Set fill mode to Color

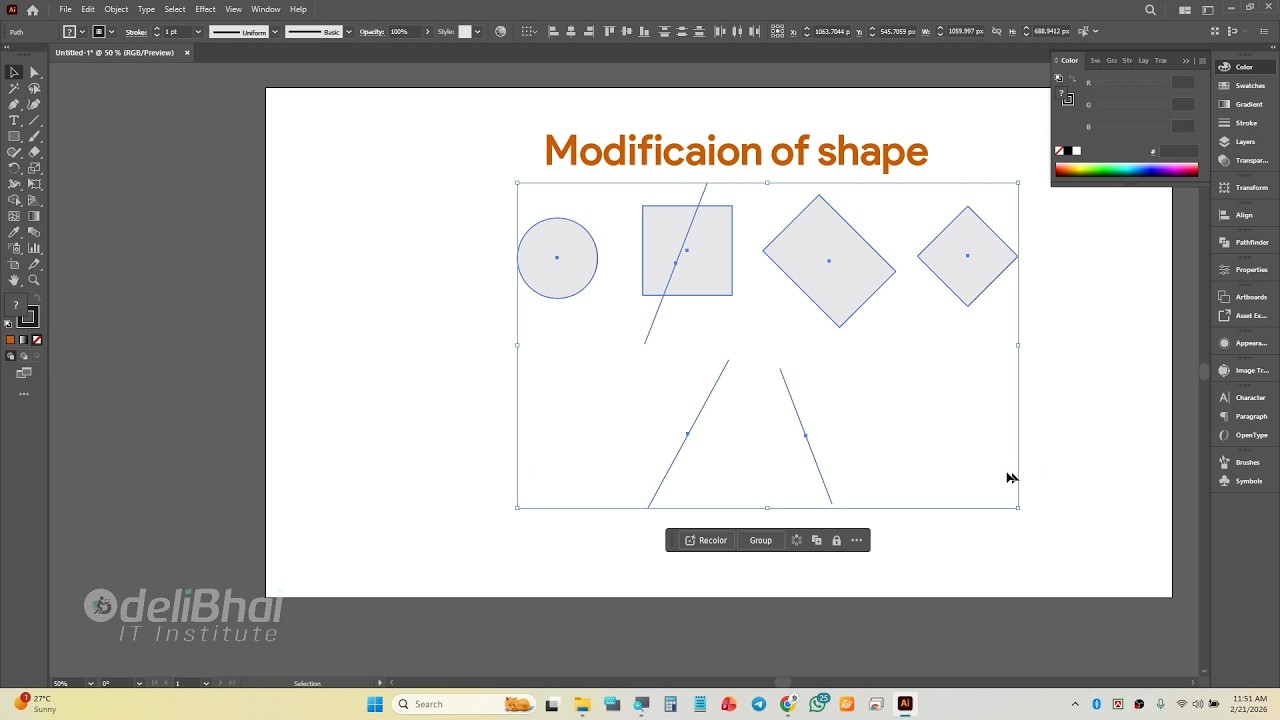click(11, 340)
